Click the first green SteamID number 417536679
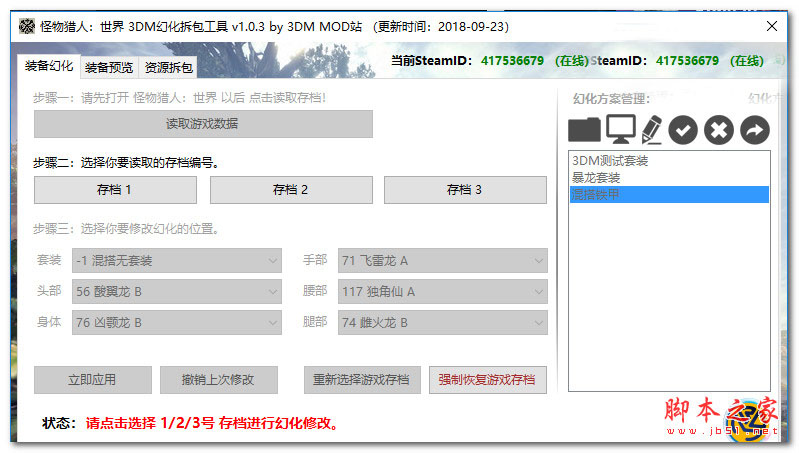The width and height of the screenshot is (799, 453). pos(512,61)
